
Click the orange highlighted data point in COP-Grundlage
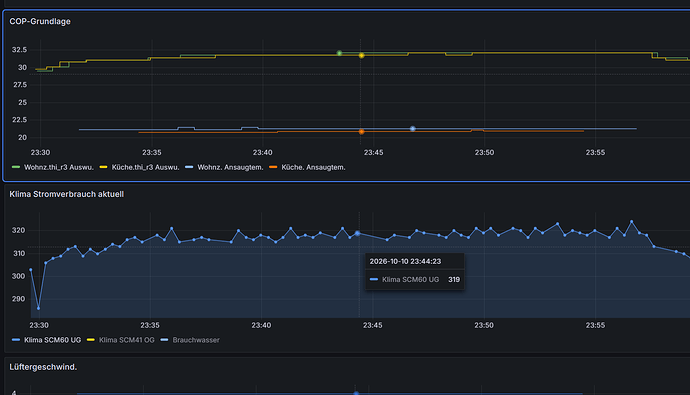tap(361, 132)
